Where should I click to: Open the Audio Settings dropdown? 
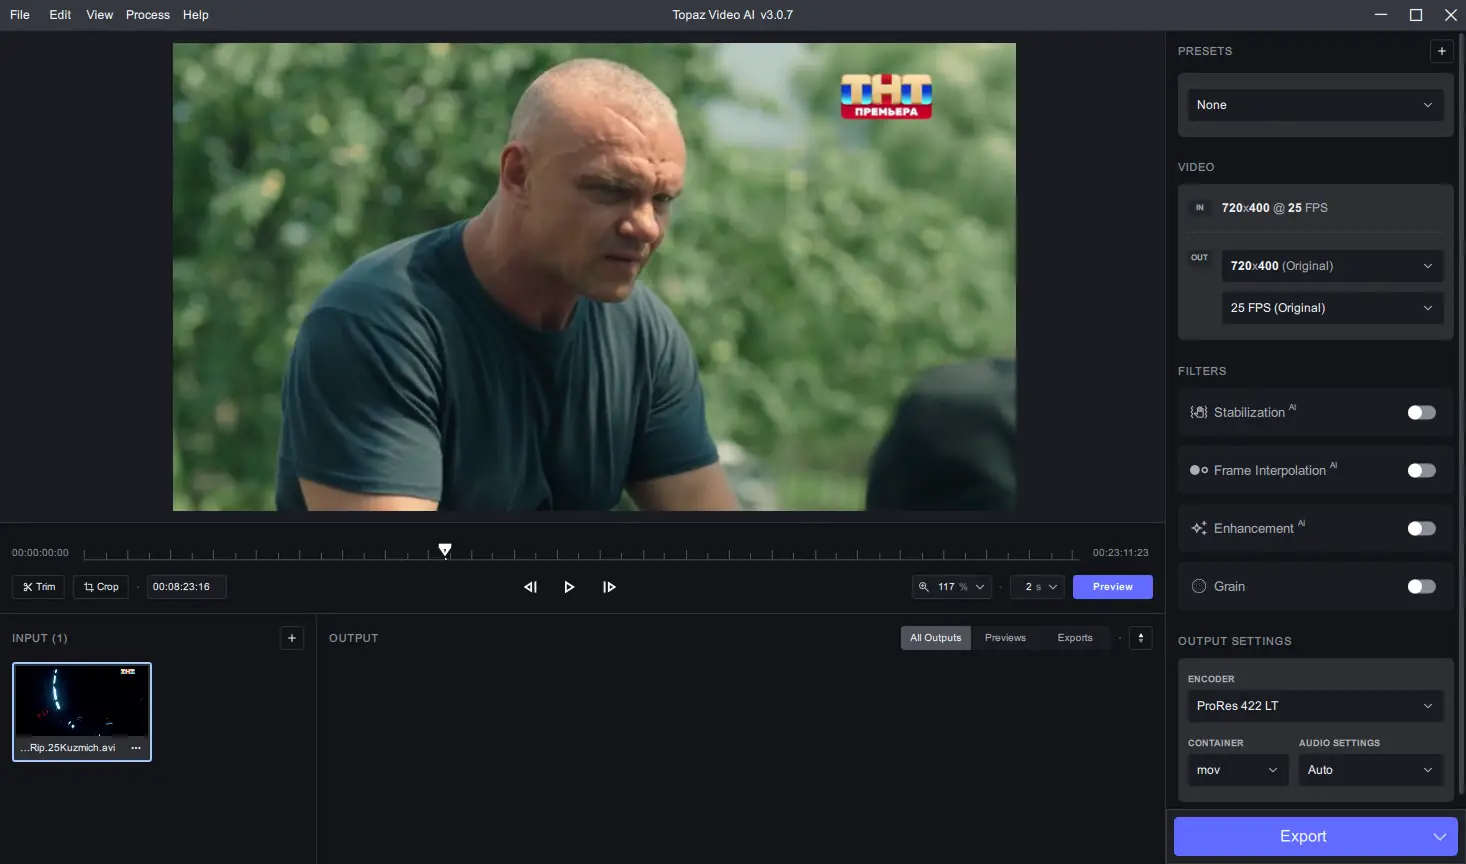tap(1371, 770)
